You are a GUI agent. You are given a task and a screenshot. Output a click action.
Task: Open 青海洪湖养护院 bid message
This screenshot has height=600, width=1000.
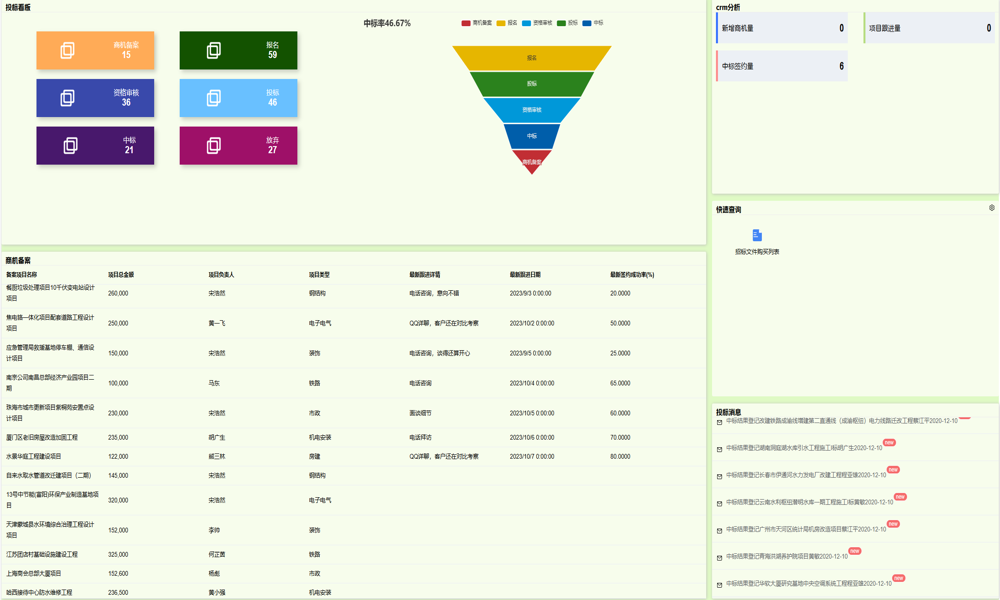(x=787, y=557)
